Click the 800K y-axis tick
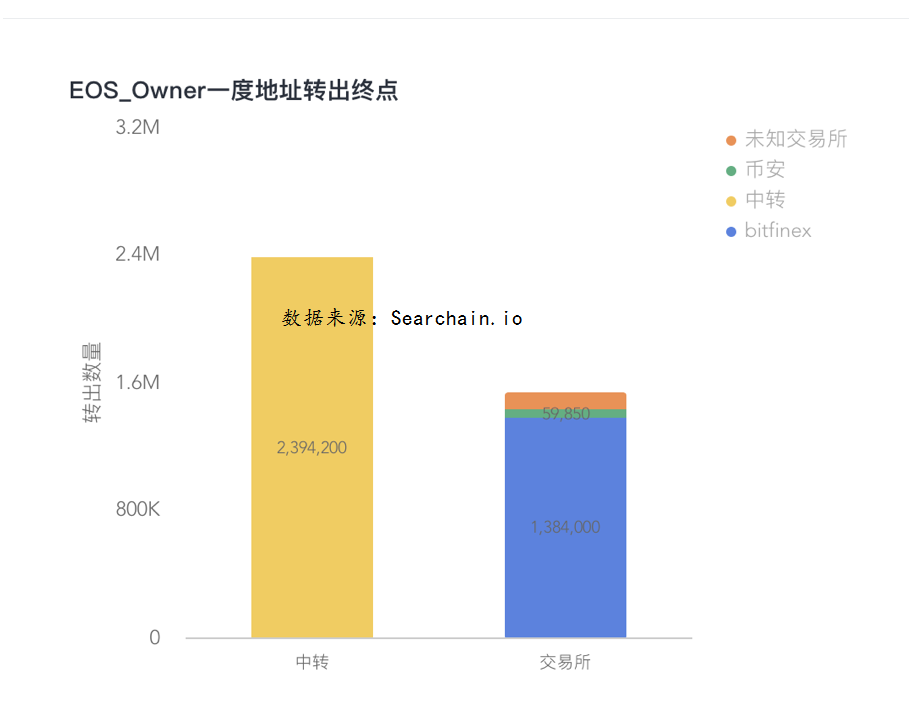 137,509
